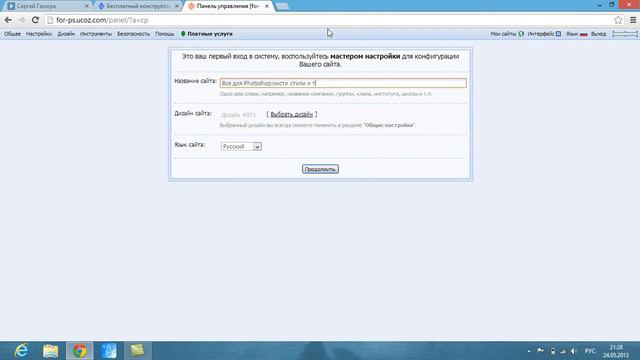The width and height of the screenshot is (640, 360).
Task: Open Платные услуги paid services
Action: 210,34
